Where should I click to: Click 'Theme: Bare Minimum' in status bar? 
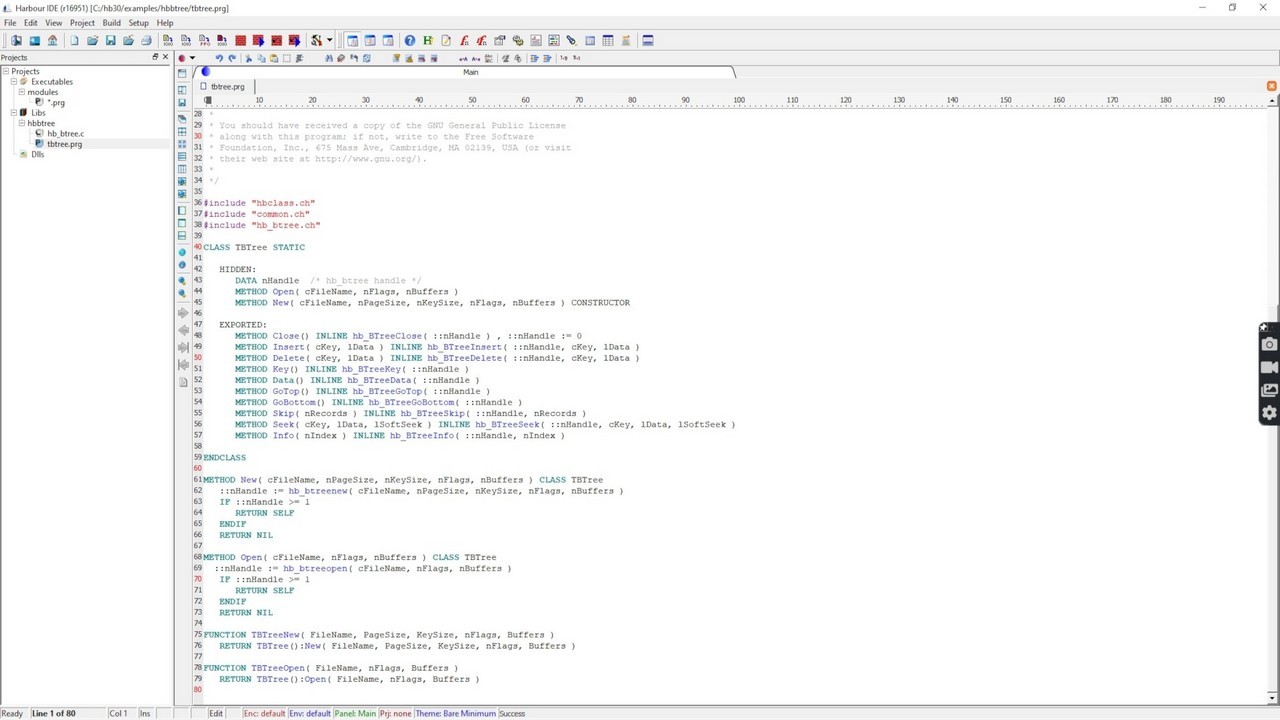[455, 713]
